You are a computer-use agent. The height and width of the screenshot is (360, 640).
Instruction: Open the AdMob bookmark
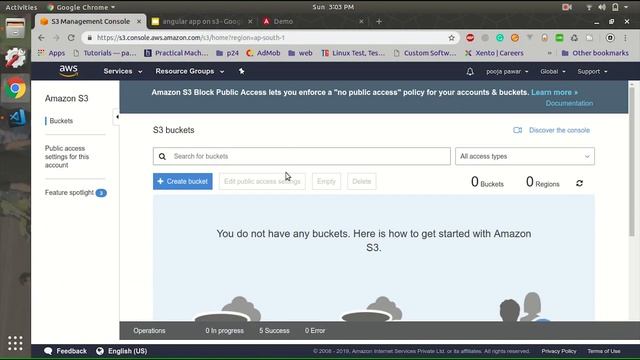(x=263, y=53)
